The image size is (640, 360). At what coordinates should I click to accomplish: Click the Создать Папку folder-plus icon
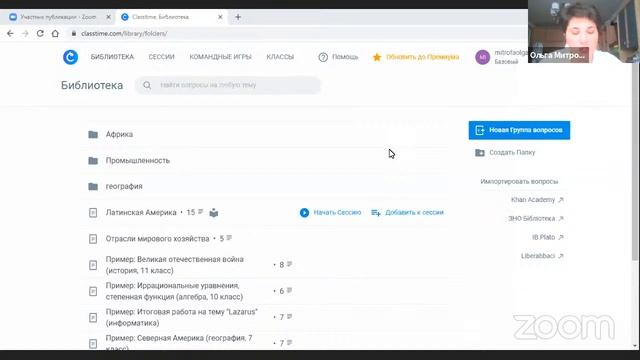480,153
